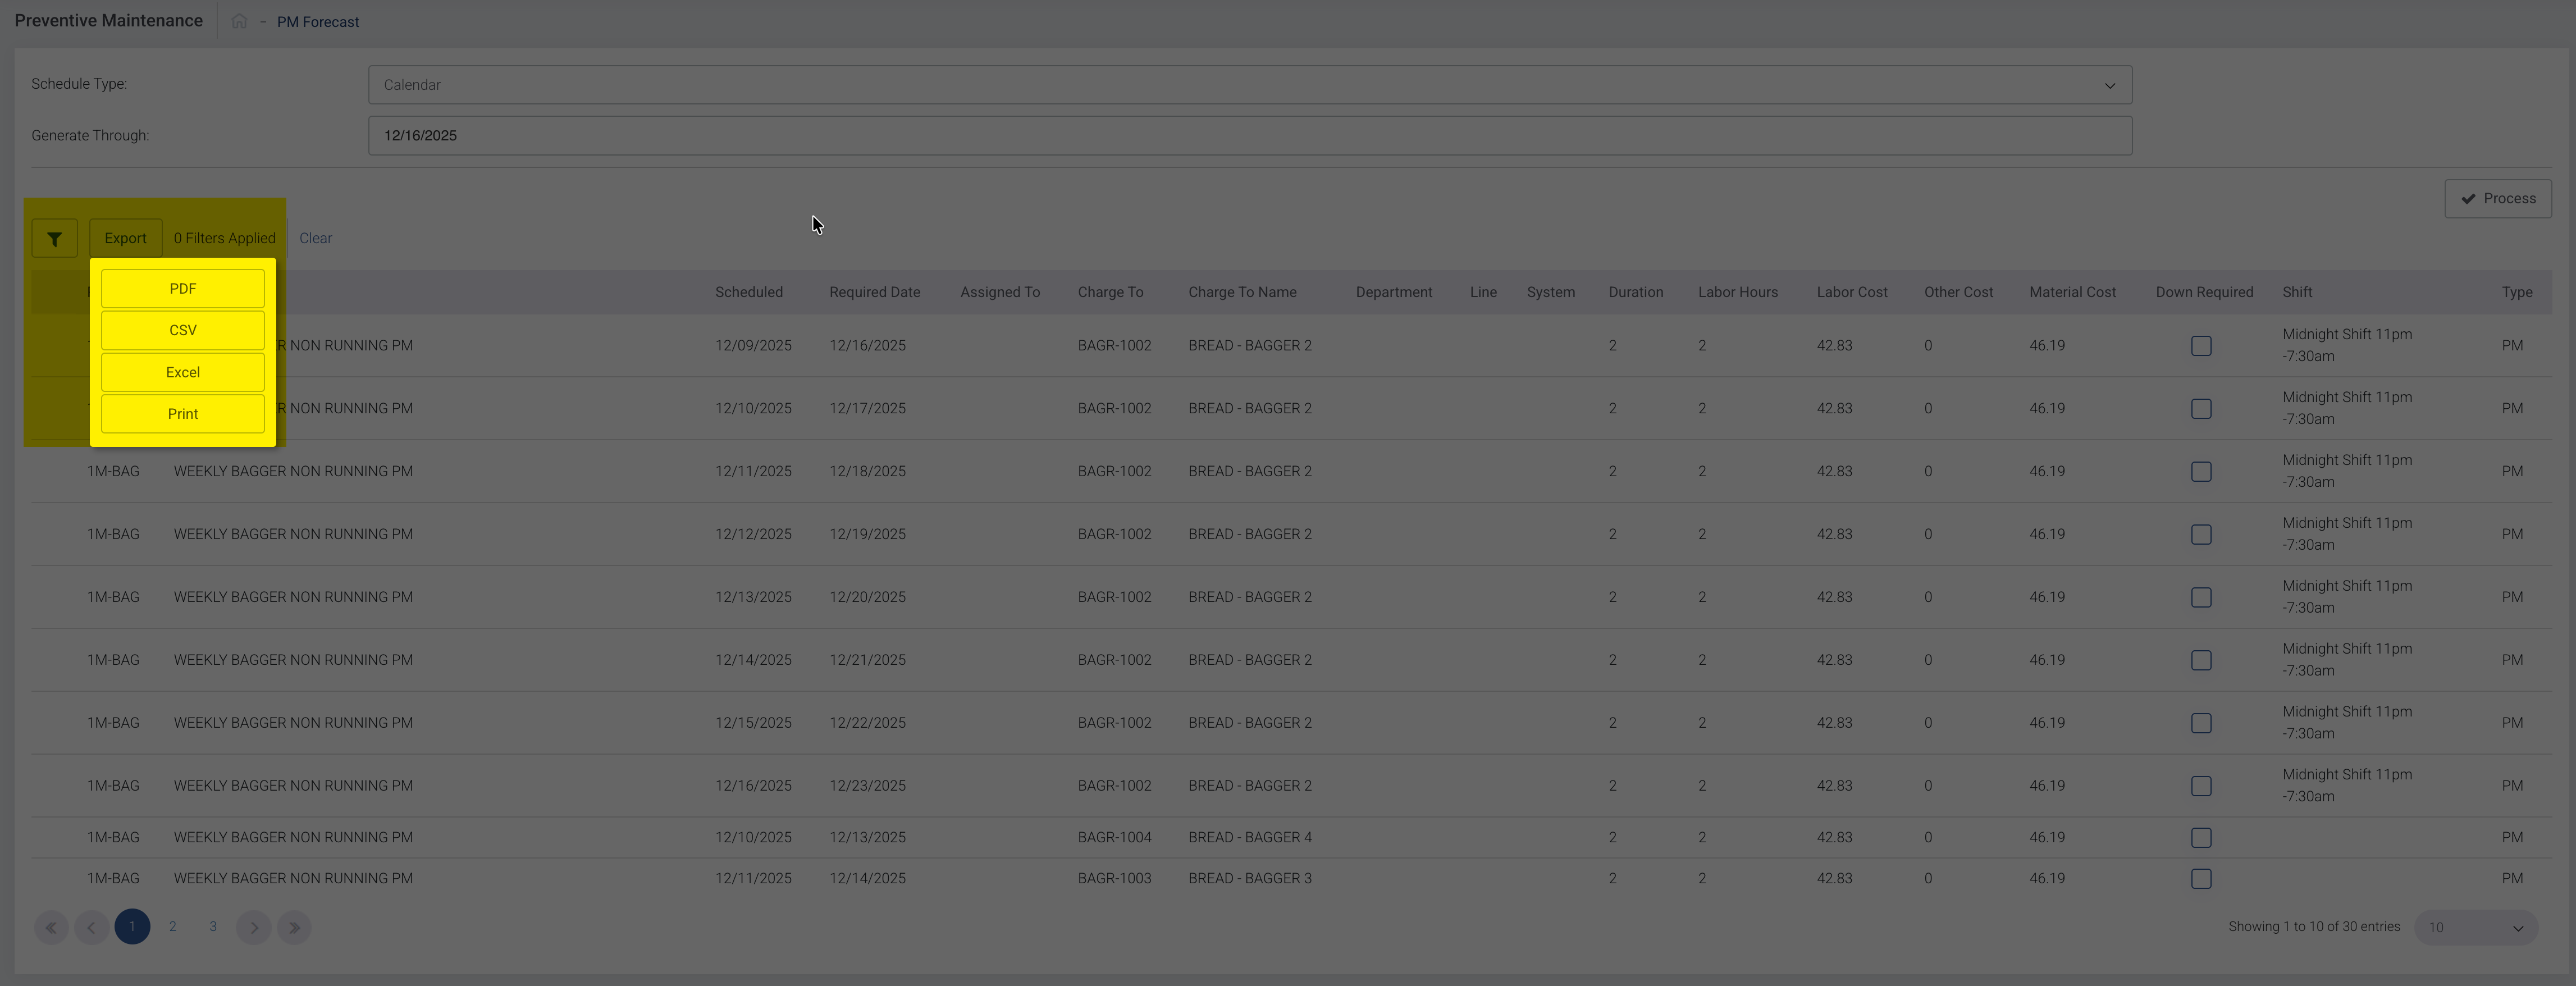Expand the page size selector
The width and height of the screenshot is (2576, 986).
click(x=2475, y=928)
